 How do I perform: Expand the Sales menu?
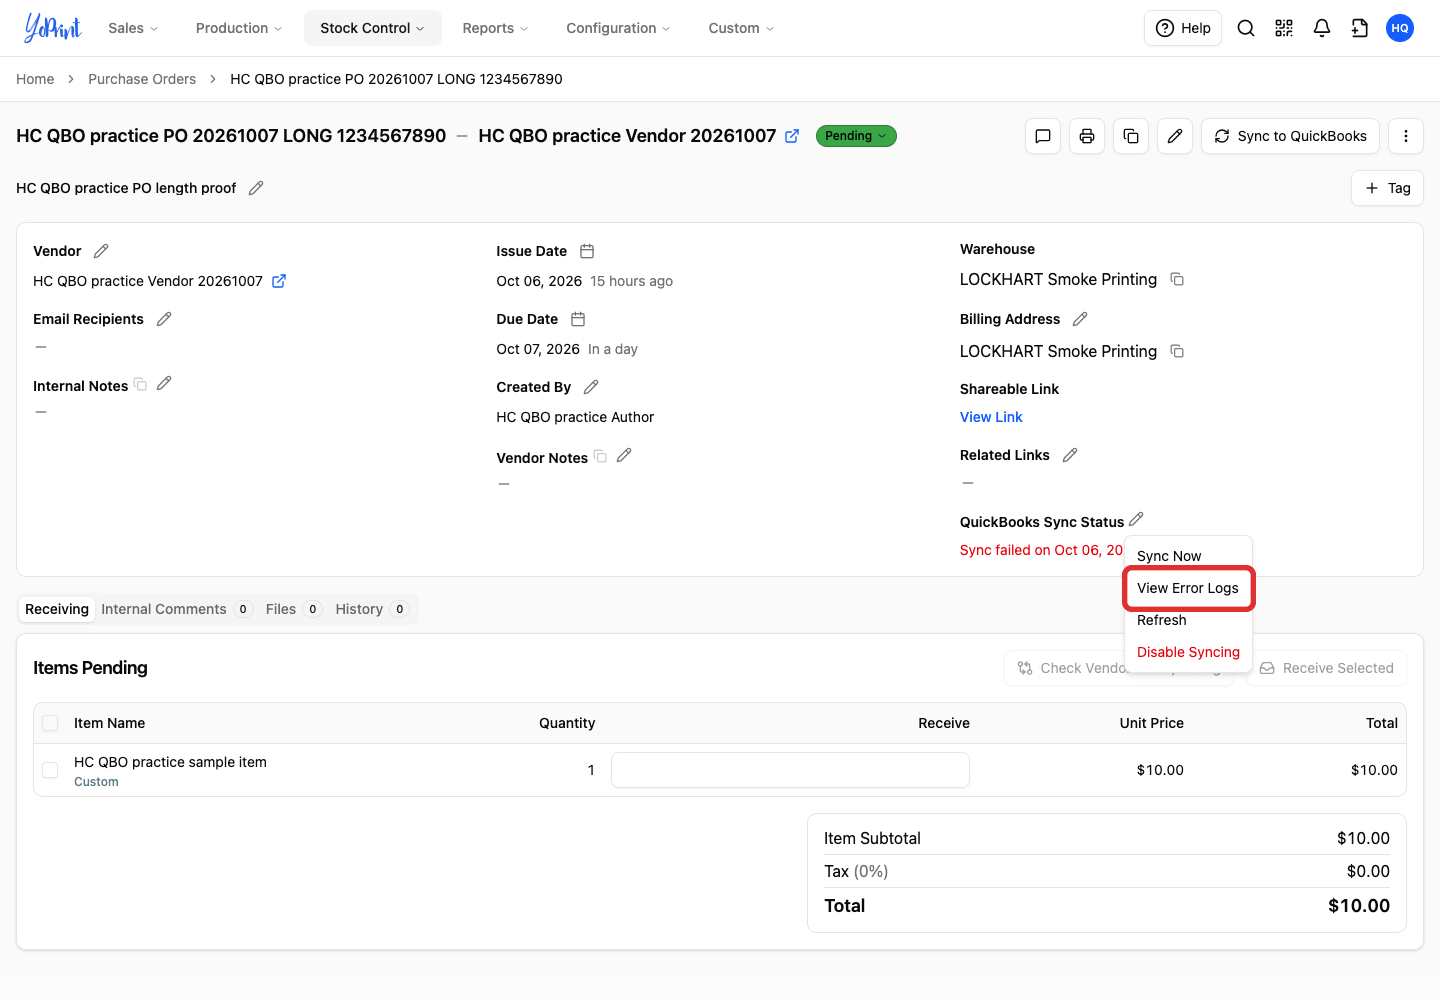(x=133, y=28)
